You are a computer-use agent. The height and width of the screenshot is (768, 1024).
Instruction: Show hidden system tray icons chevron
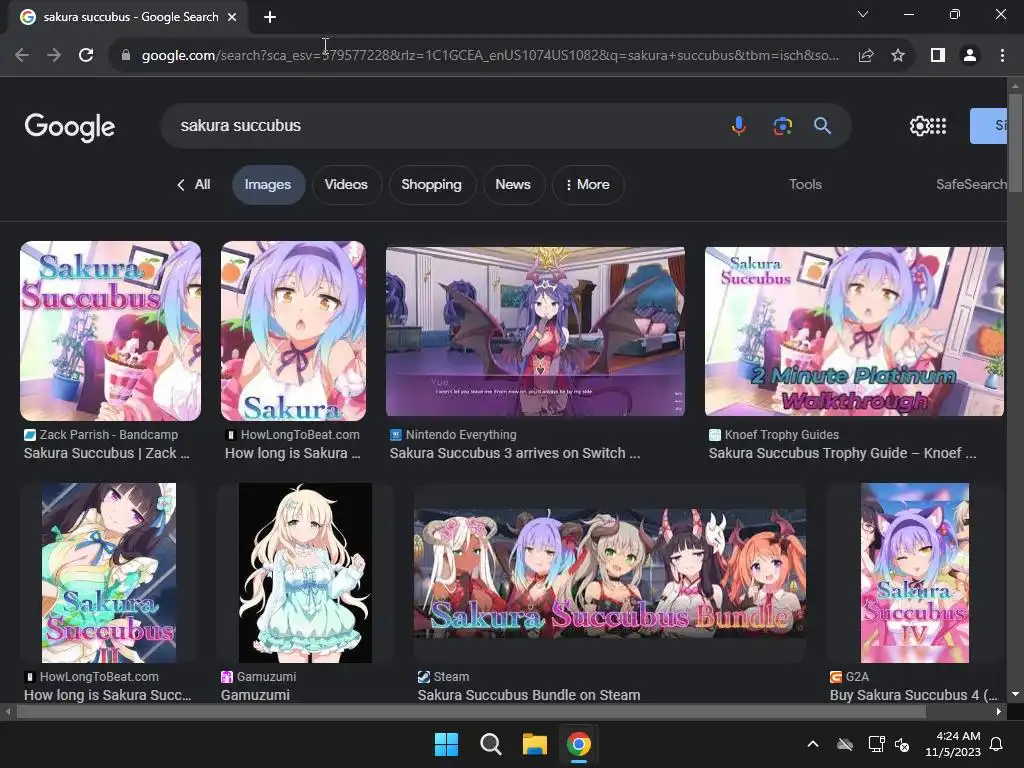(813, 744)
